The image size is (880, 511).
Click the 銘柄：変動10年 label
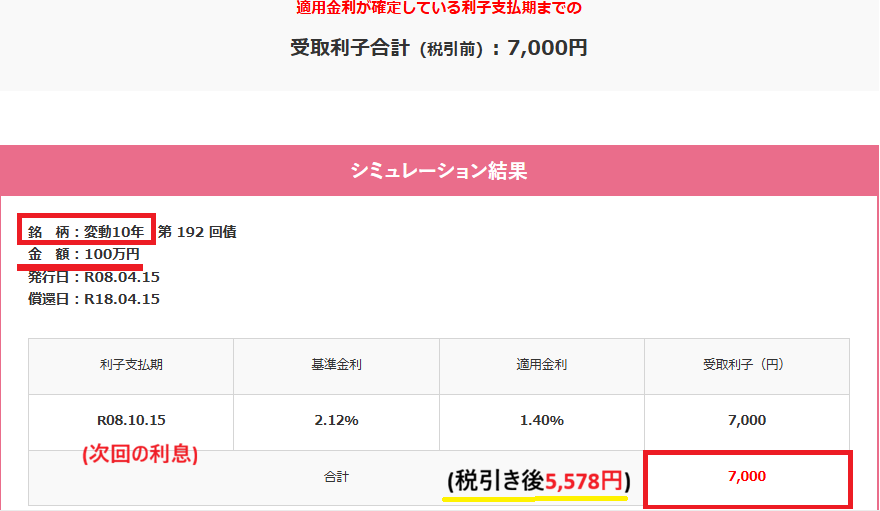click(86, 232)
